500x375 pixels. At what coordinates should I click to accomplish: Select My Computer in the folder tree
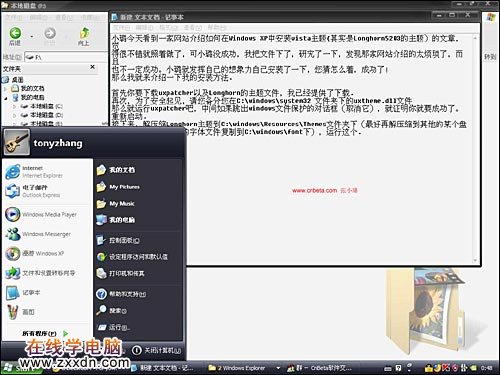pyautogui.click(x=28, y=97)
